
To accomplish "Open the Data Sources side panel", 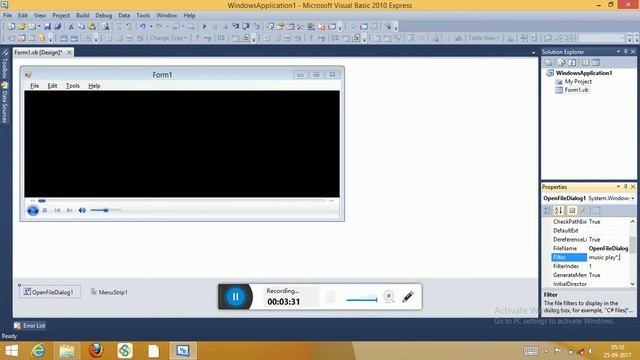I will [x=4, y=103].
